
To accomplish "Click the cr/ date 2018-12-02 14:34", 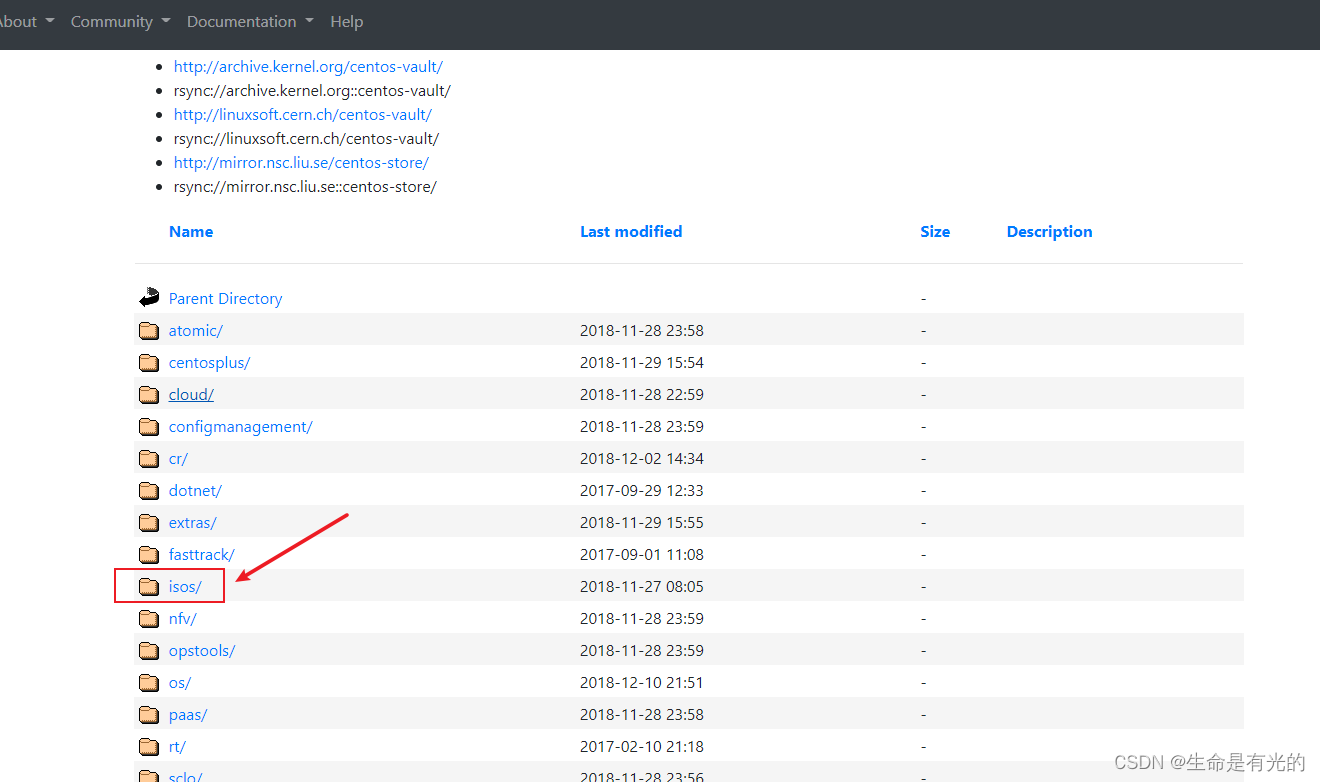I will pos(642,458).
